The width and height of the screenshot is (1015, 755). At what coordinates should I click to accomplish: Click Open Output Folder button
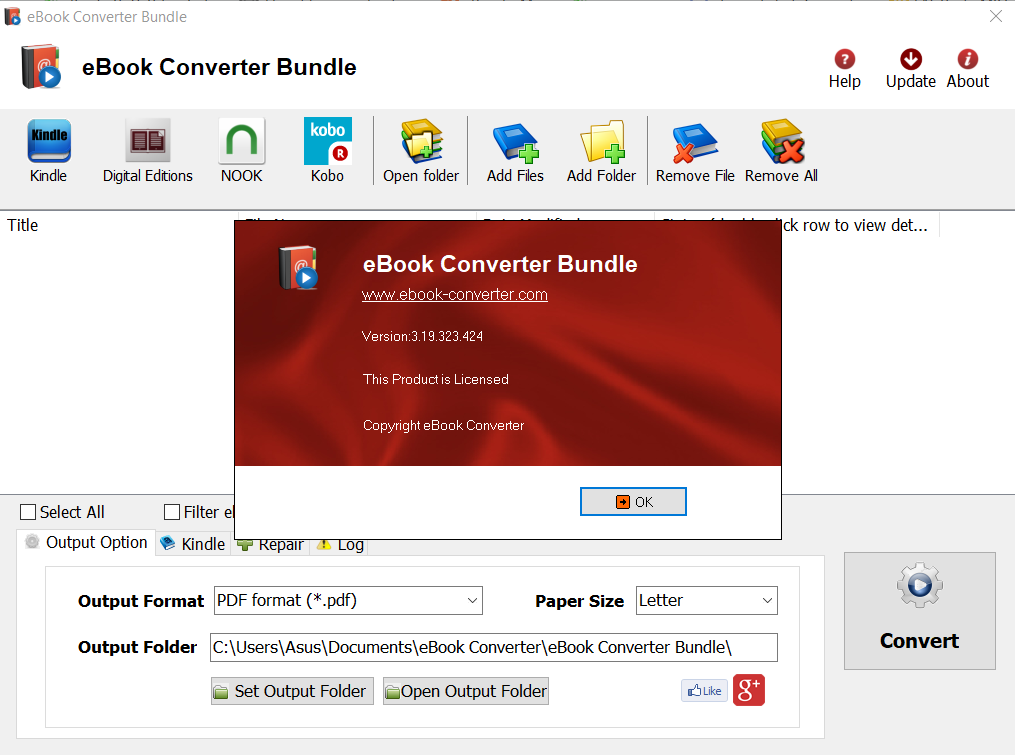tap(466, 691)
